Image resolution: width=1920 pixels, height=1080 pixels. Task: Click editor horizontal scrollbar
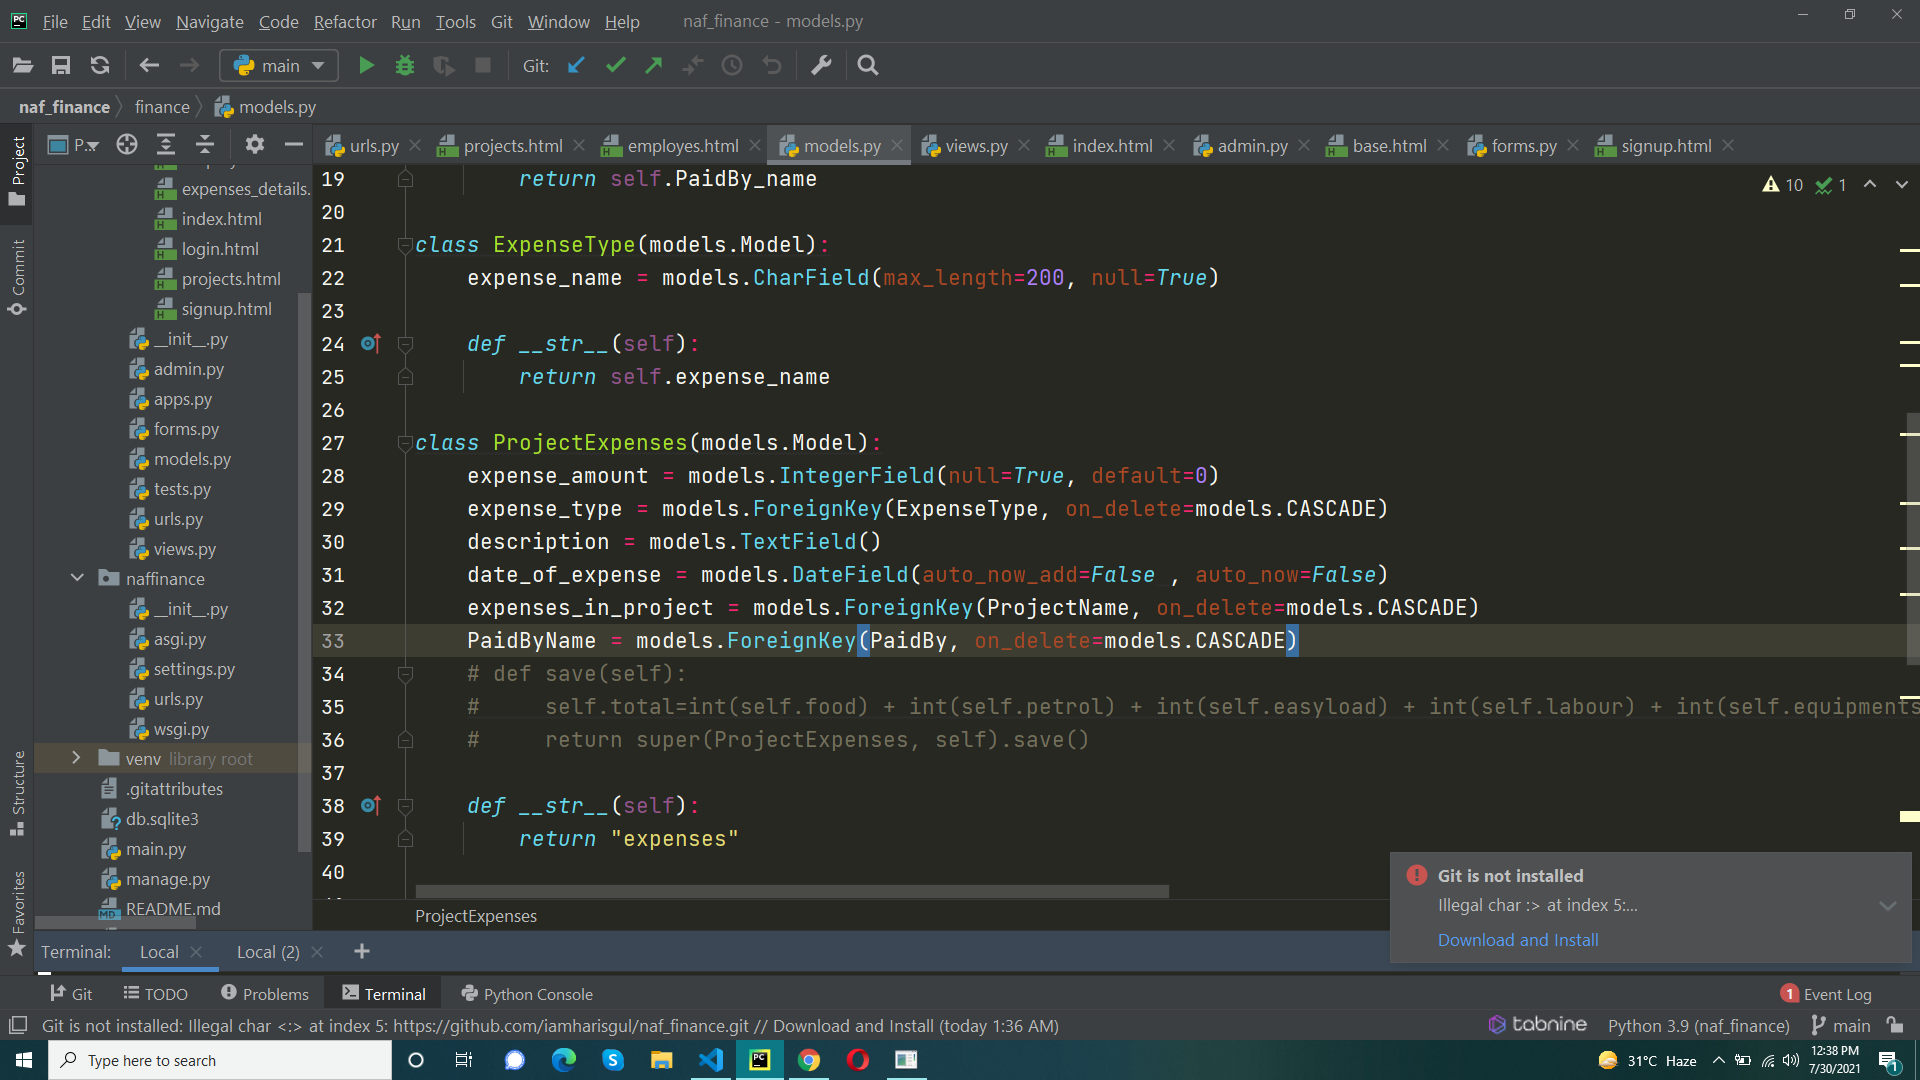tap(791, 891)
